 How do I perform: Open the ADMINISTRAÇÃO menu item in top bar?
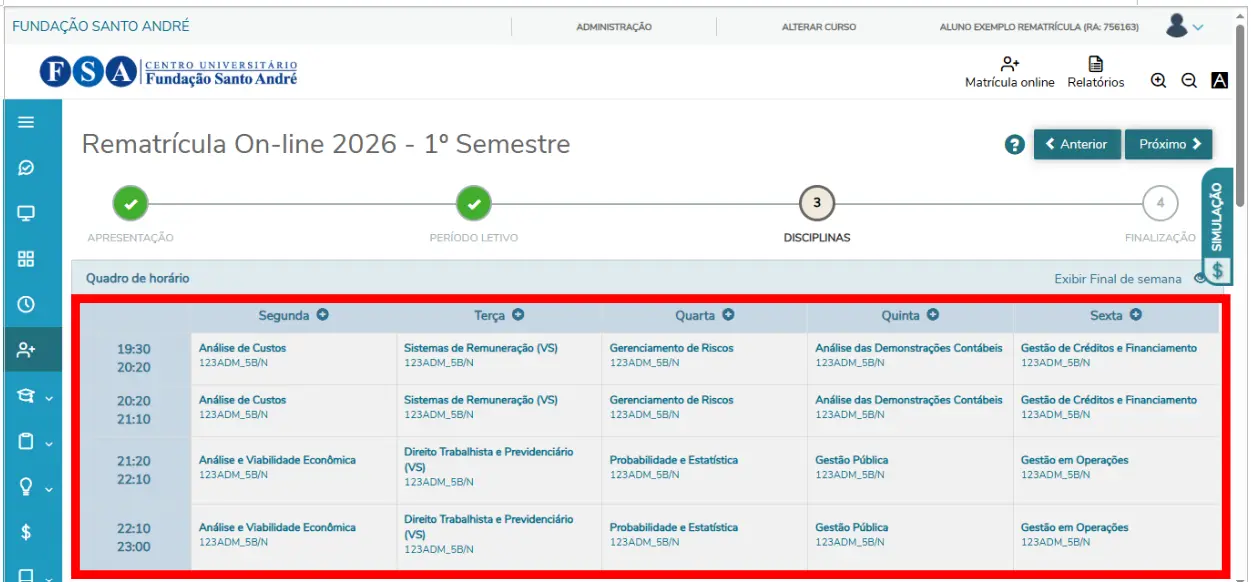[x=613, y=27]
